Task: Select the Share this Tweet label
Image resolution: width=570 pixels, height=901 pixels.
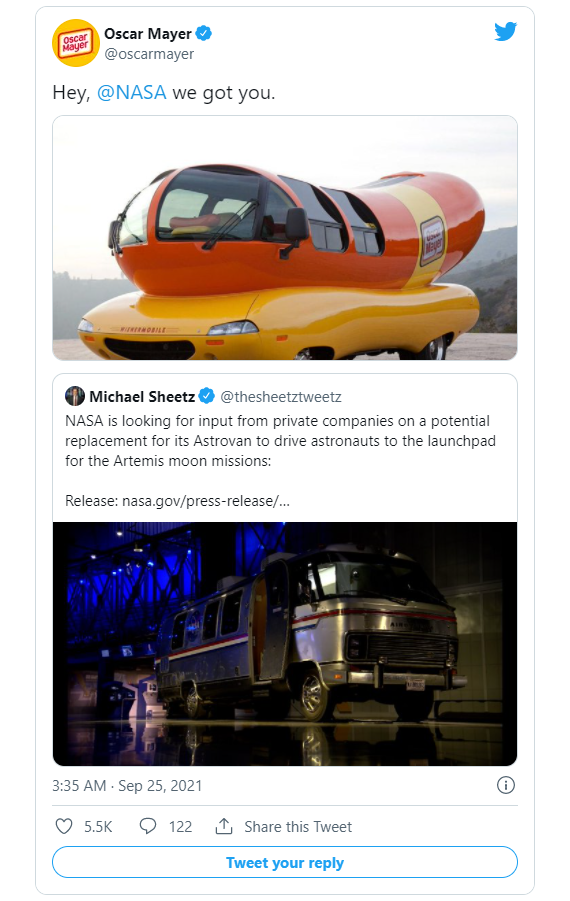Action: coord(298,827)
